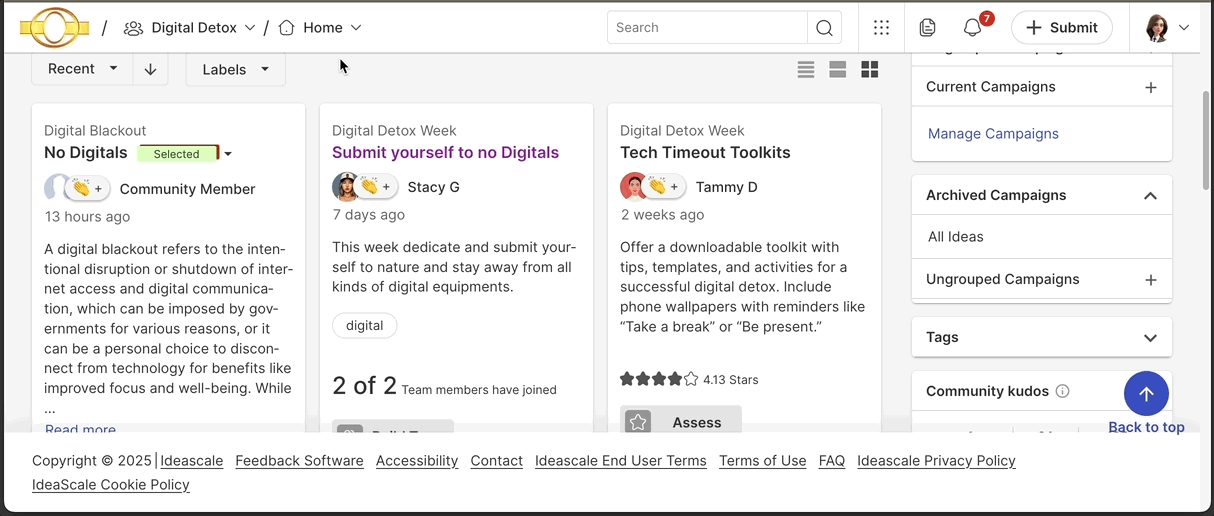Open the Digital Detox community menu

(190, 28)
